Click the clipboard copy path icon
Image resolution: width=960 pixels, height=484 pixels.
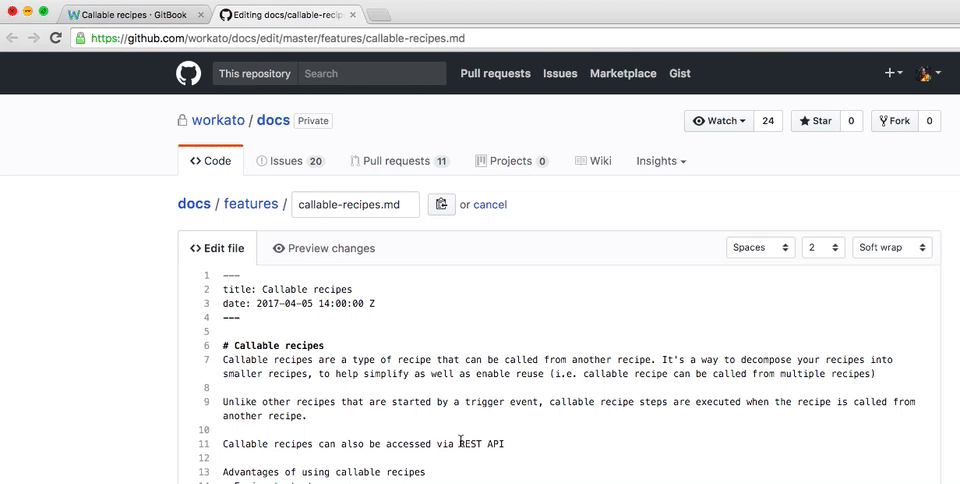pos(441,204)
